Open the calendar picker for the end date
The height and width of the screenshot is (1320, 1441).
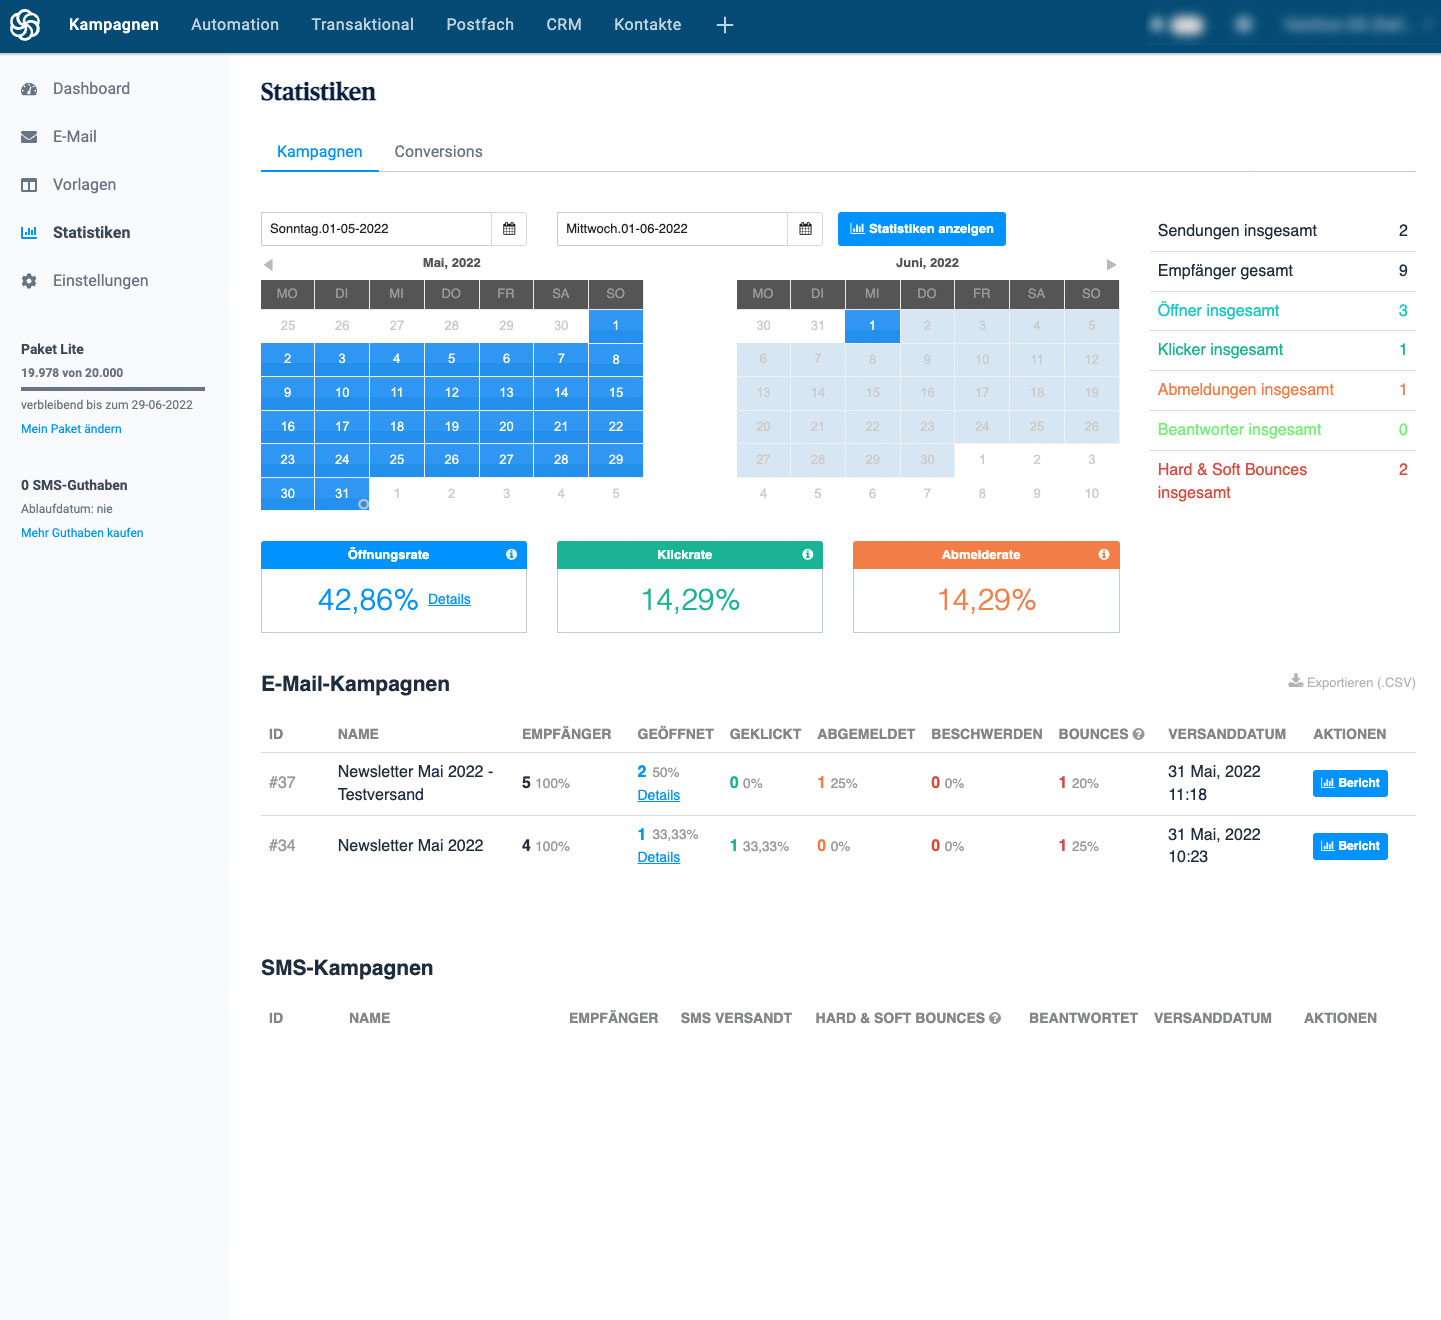[805, 228]
